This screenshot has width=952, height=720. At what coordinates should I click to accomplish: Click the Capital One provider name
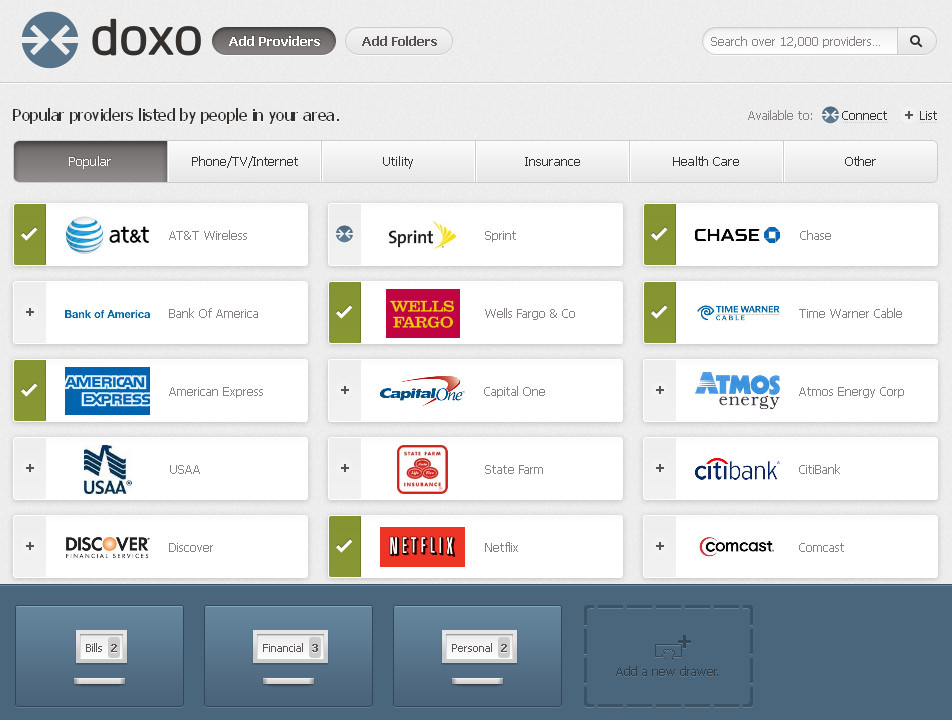click(514, 392)
